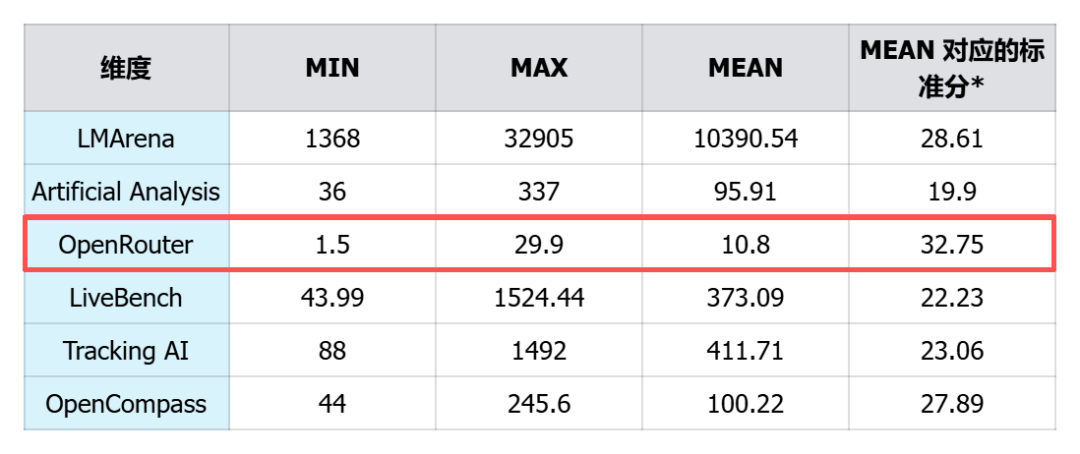Screen dimensions: 1080x454
Task: Click the OpenRouter standard score 32.75
Action: click(952, 244)
